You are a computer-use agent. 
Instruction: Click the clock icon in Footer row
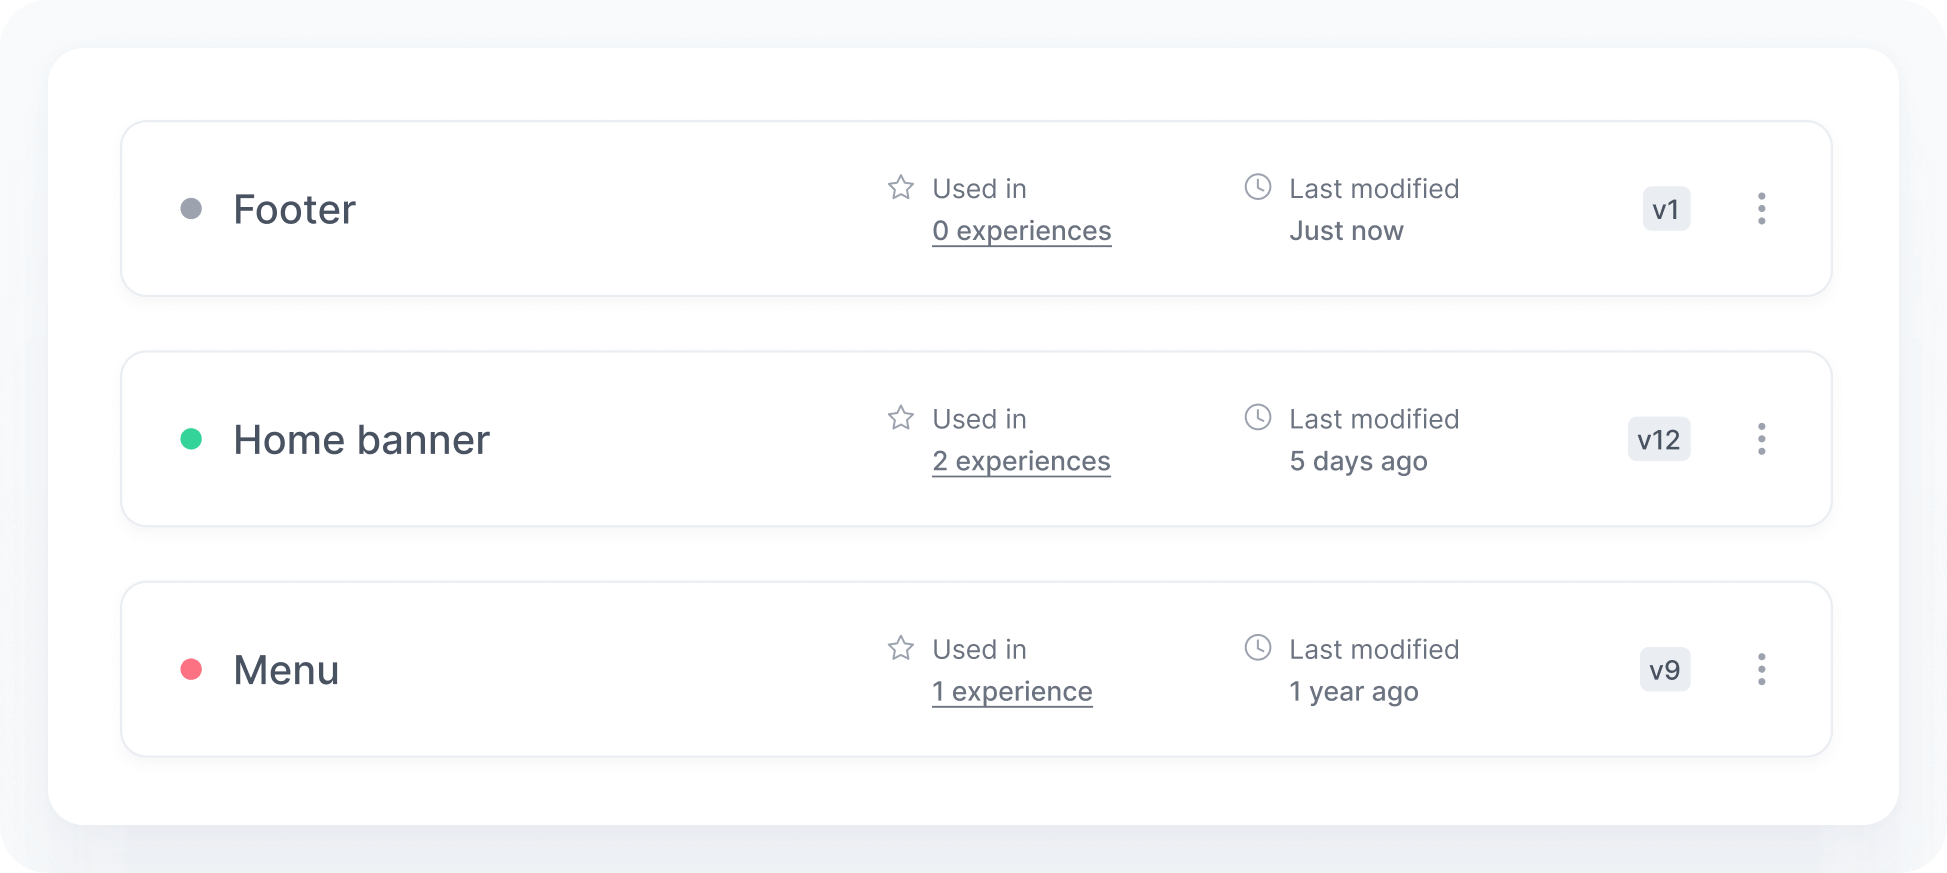coord(1258,187)
